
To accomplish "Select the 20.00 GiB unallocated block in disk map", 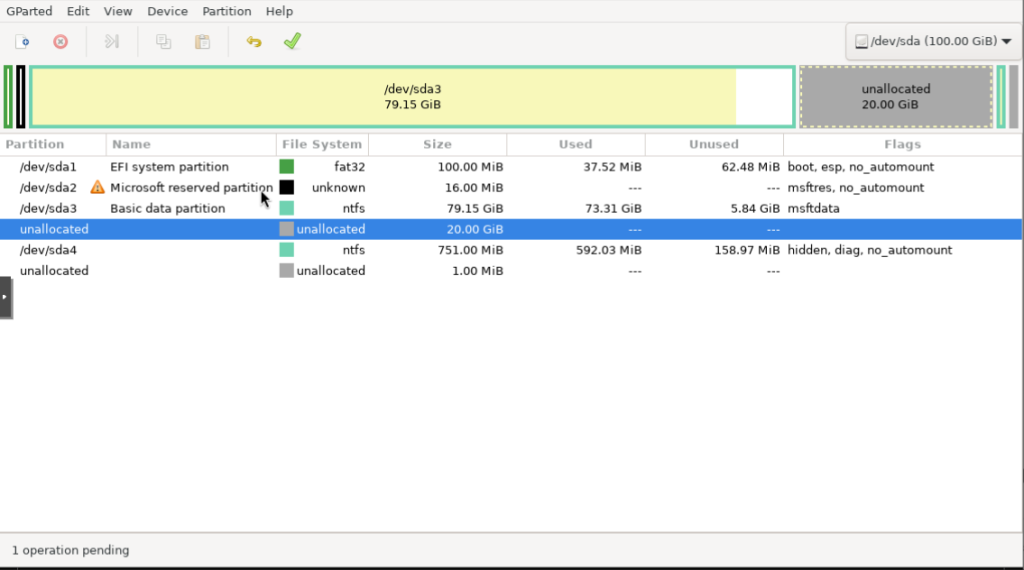I will [895, 97].
